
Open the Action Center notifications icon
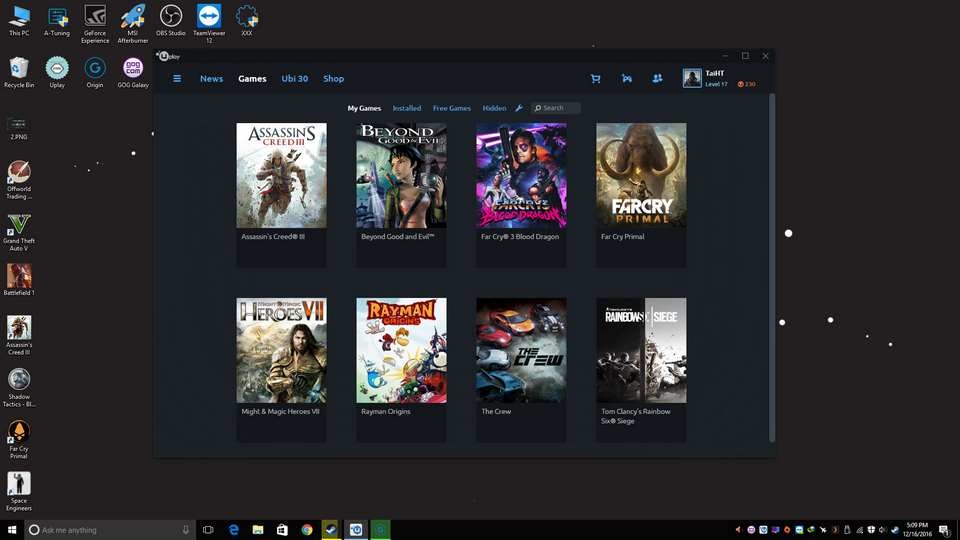pyautogui.click(x=944, y=530)
